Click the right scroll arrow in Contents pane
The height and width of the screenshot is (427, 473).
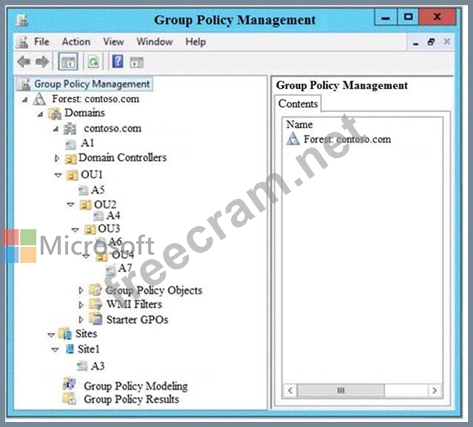tap(435, 390)
